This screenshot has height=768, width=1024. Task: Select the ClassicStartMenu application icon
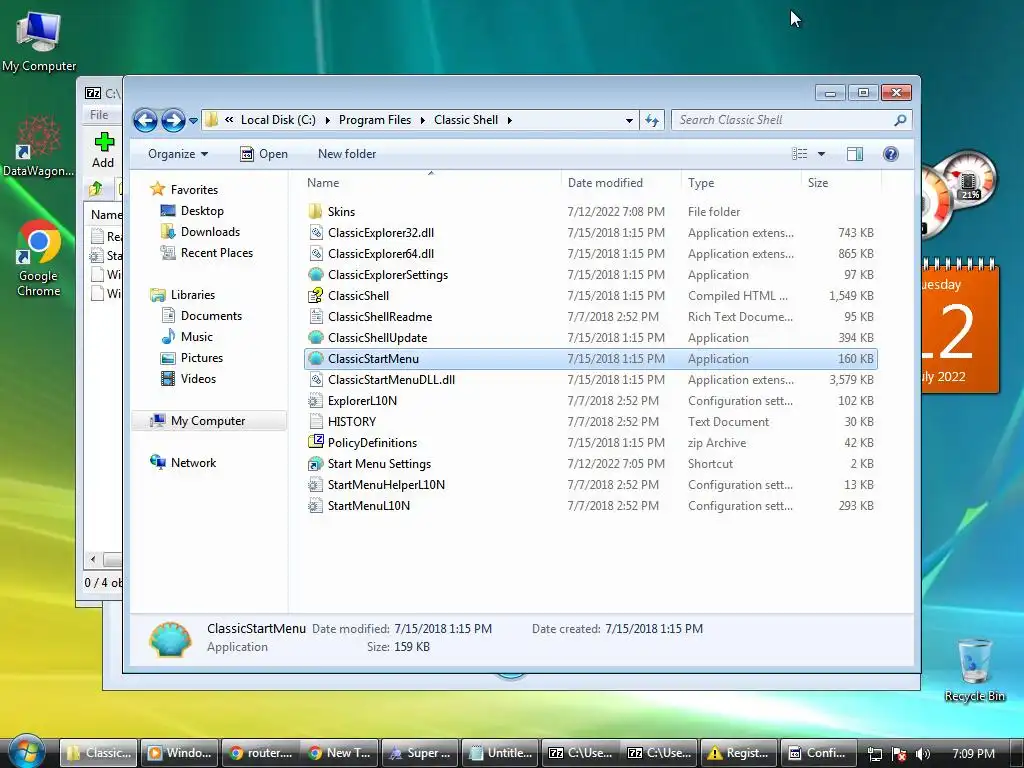click(x=315, y=359)
